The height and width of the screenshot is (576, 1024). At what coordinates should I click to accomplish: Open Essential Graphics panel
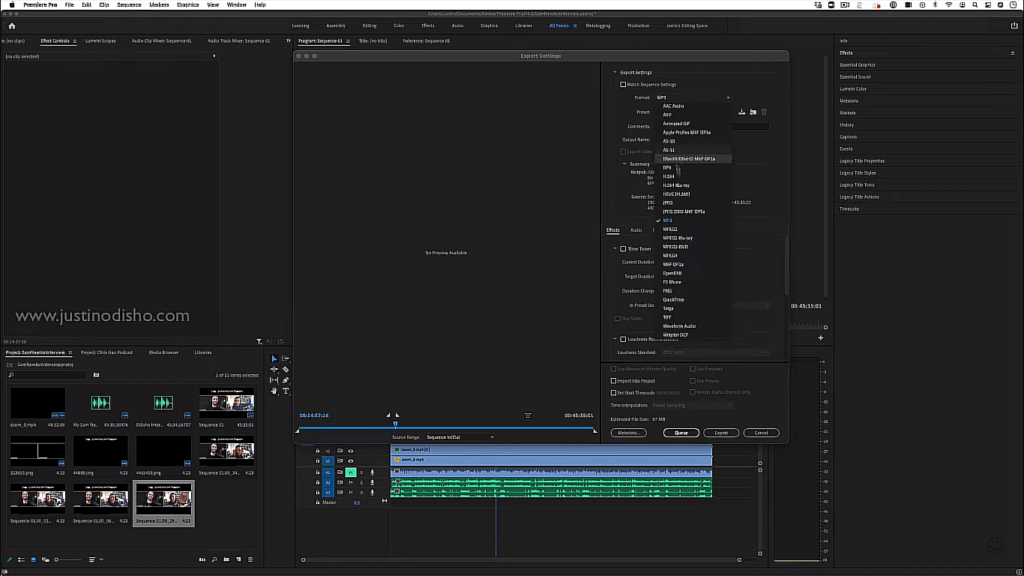[857, 65]
